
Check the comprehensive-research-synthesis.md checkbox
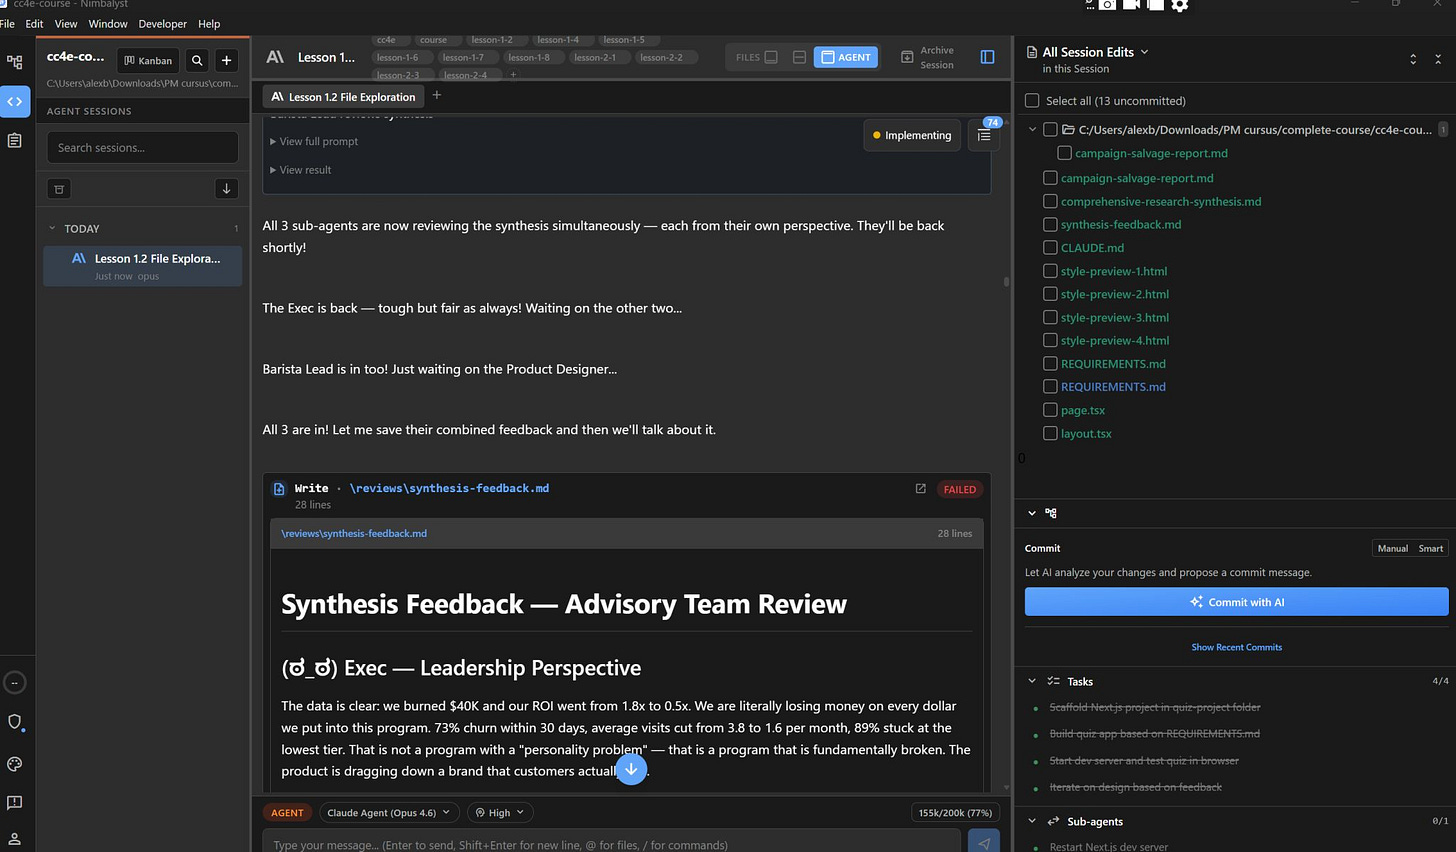point(1050,201)
